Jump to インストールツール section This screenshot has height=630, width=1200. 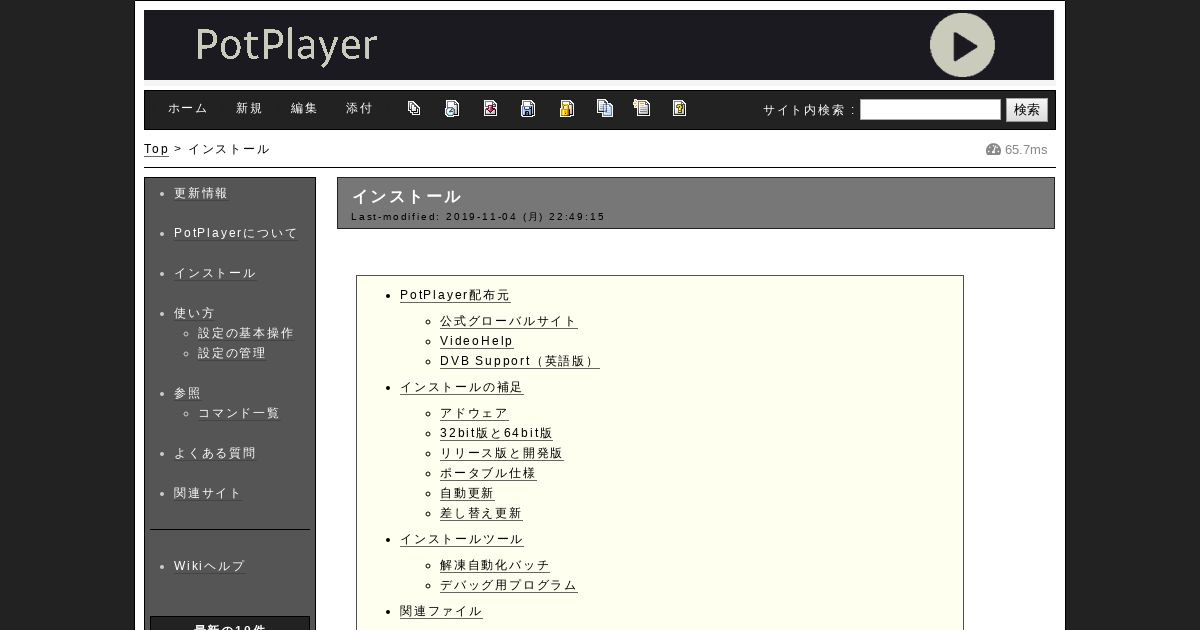click(x=462, y=539)
